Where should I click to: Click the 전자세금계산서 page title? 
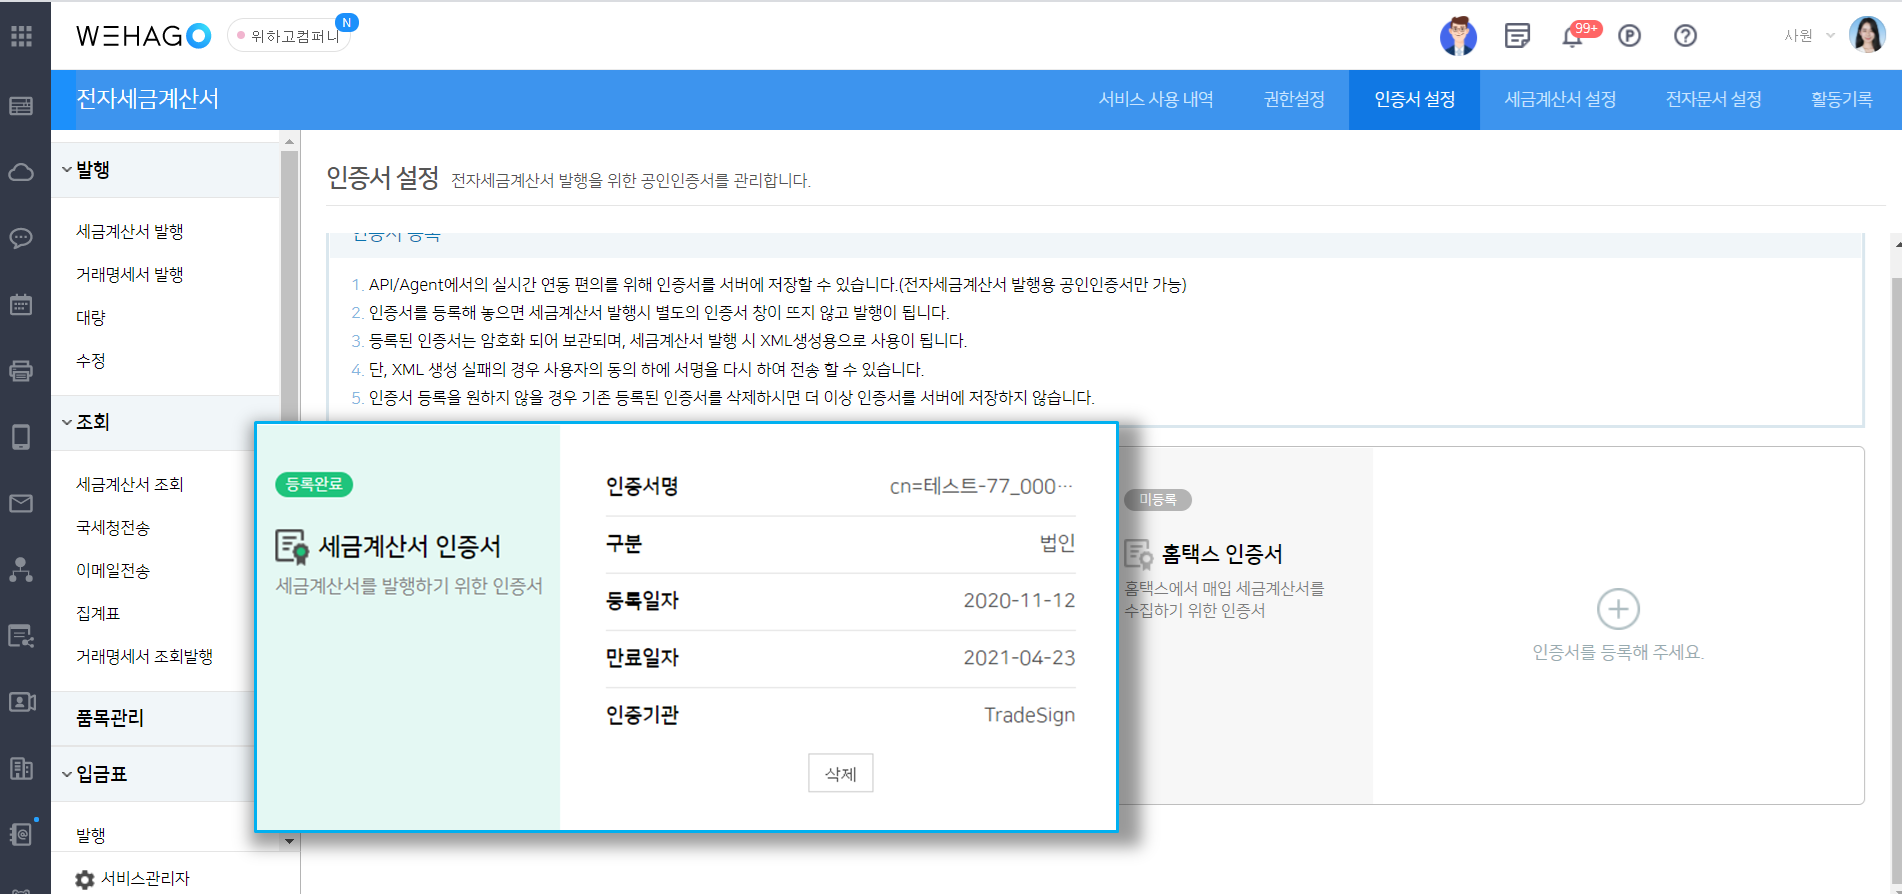tap(147, 99)
